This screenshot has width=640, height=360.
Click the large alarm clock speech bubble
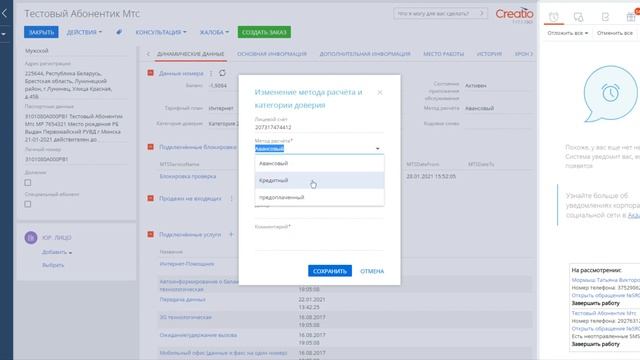[610, 94]
